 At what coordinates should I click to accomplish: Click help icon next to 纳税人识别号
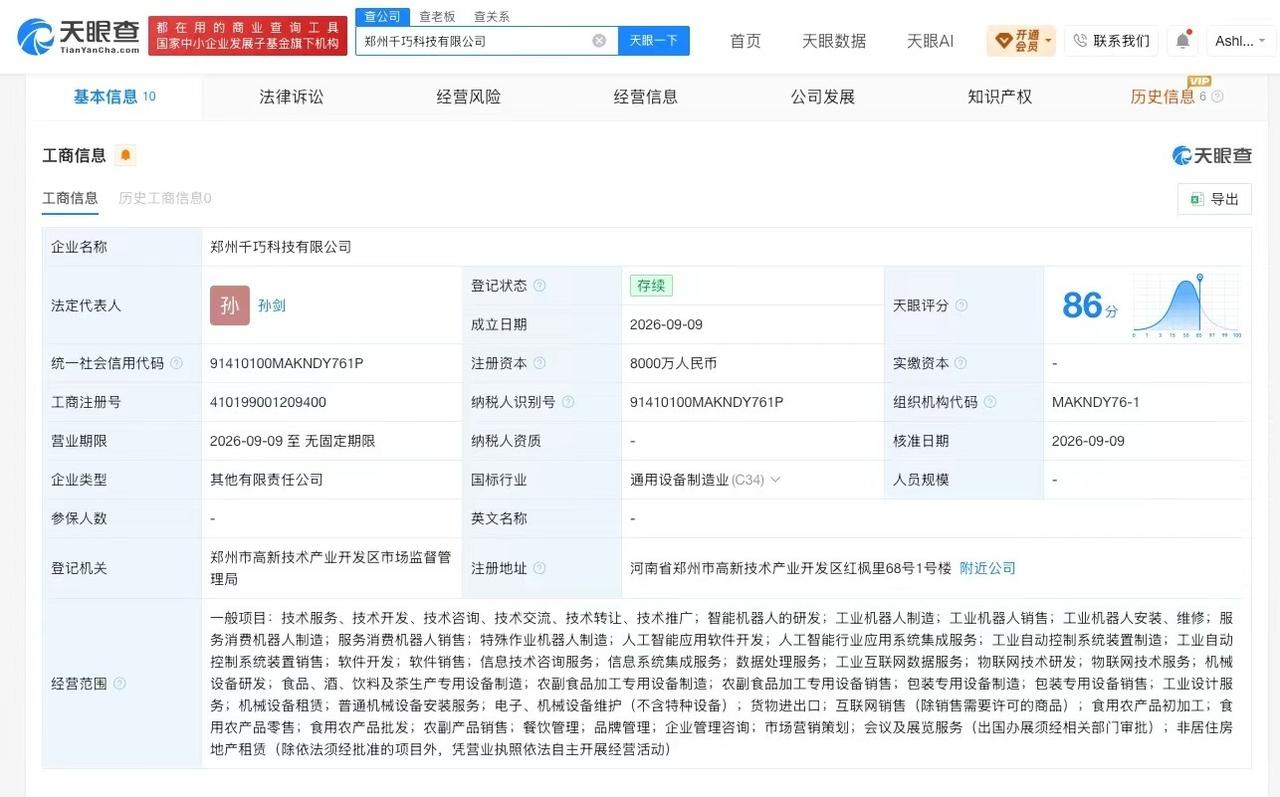(x=568, y=402)
